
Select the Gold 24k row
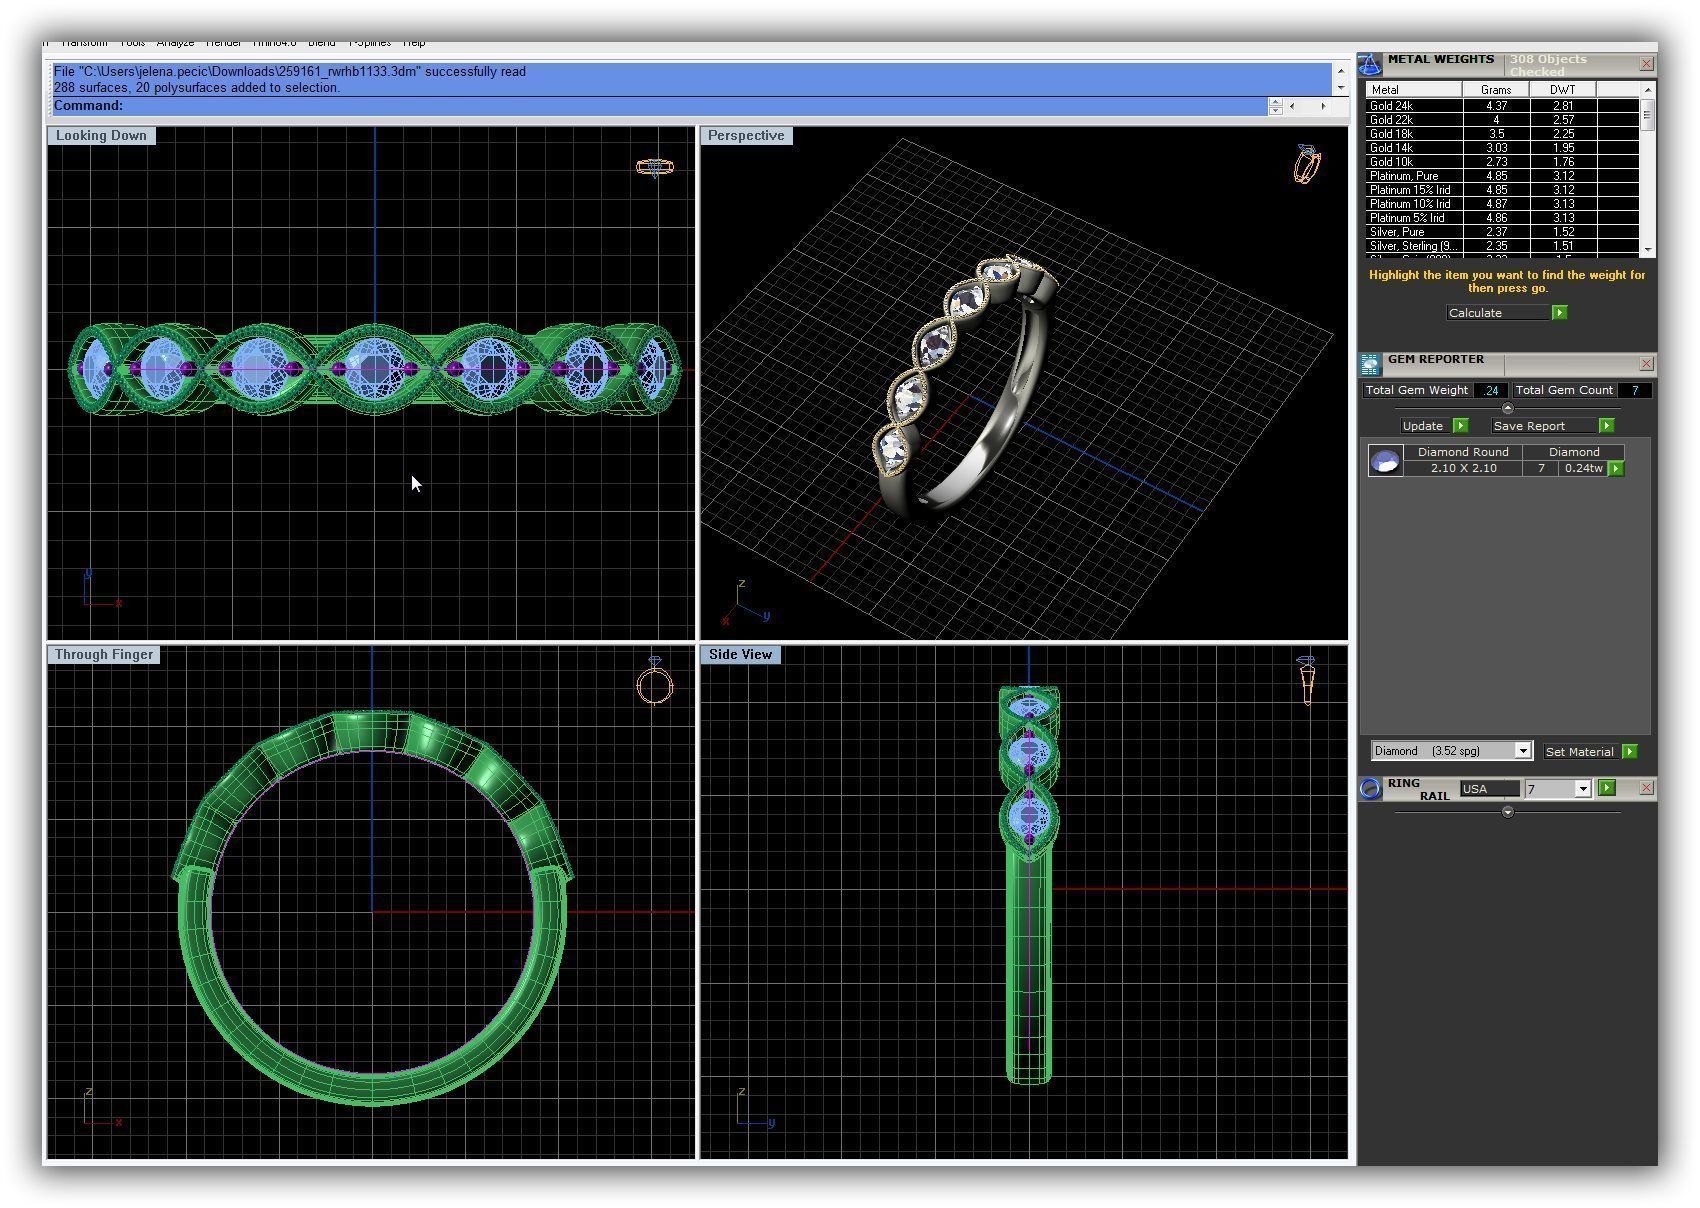pos(1503,105)
